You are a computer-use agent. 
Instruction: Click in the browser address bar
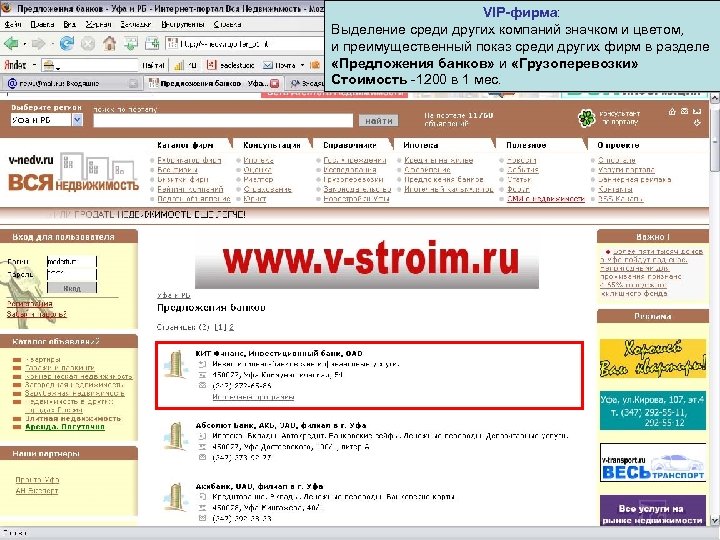click(x=245, y=44)
